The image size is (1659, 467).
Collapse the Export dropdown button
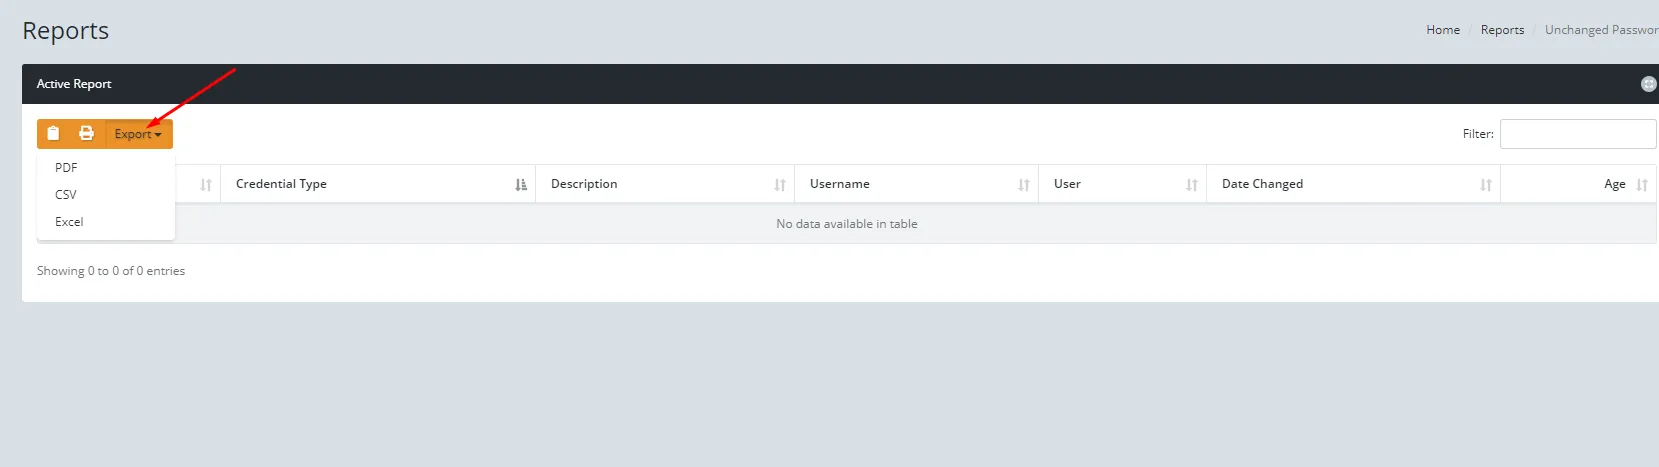tap(138, 134)
